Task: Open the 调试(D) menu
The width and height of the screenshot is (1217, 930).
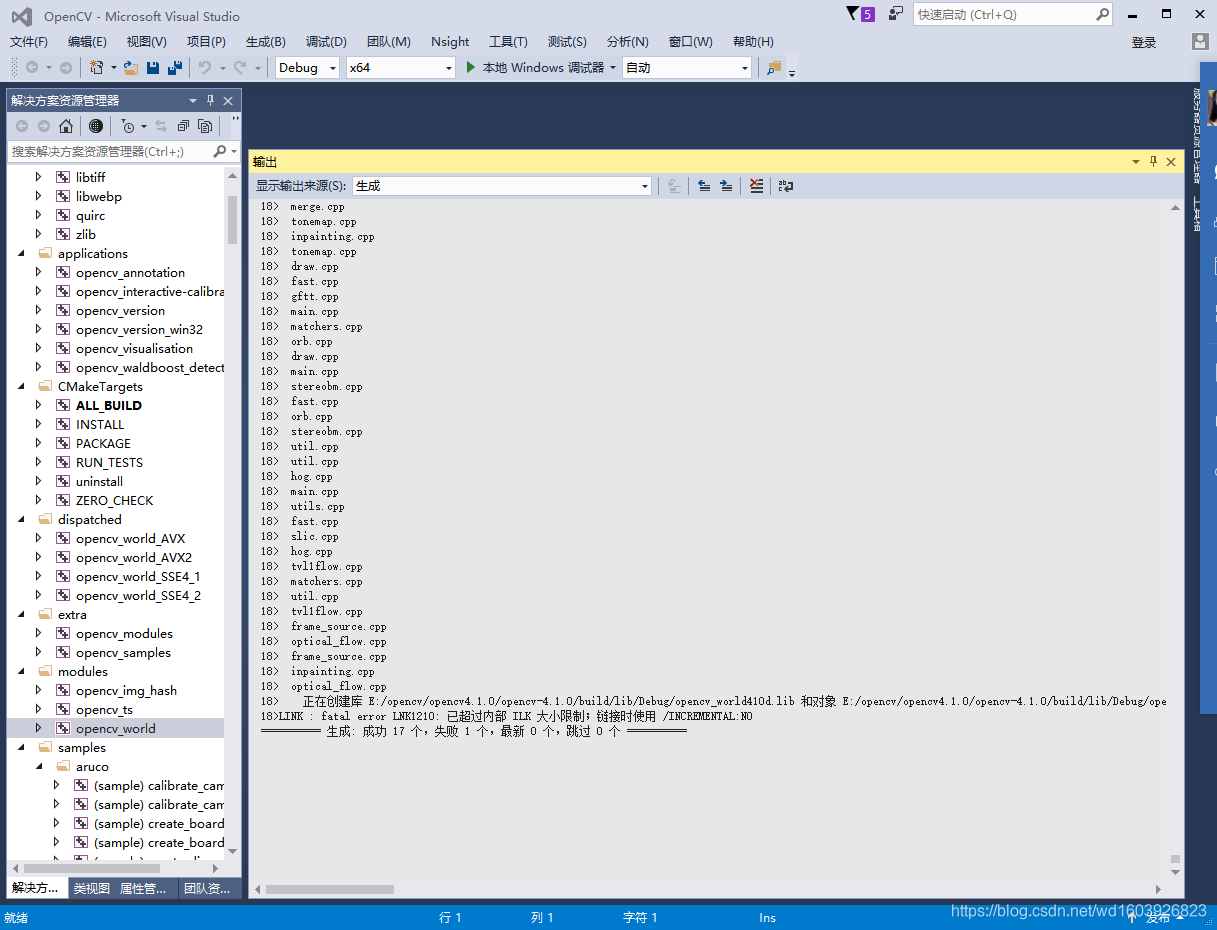Action: [x=326, y=42]
